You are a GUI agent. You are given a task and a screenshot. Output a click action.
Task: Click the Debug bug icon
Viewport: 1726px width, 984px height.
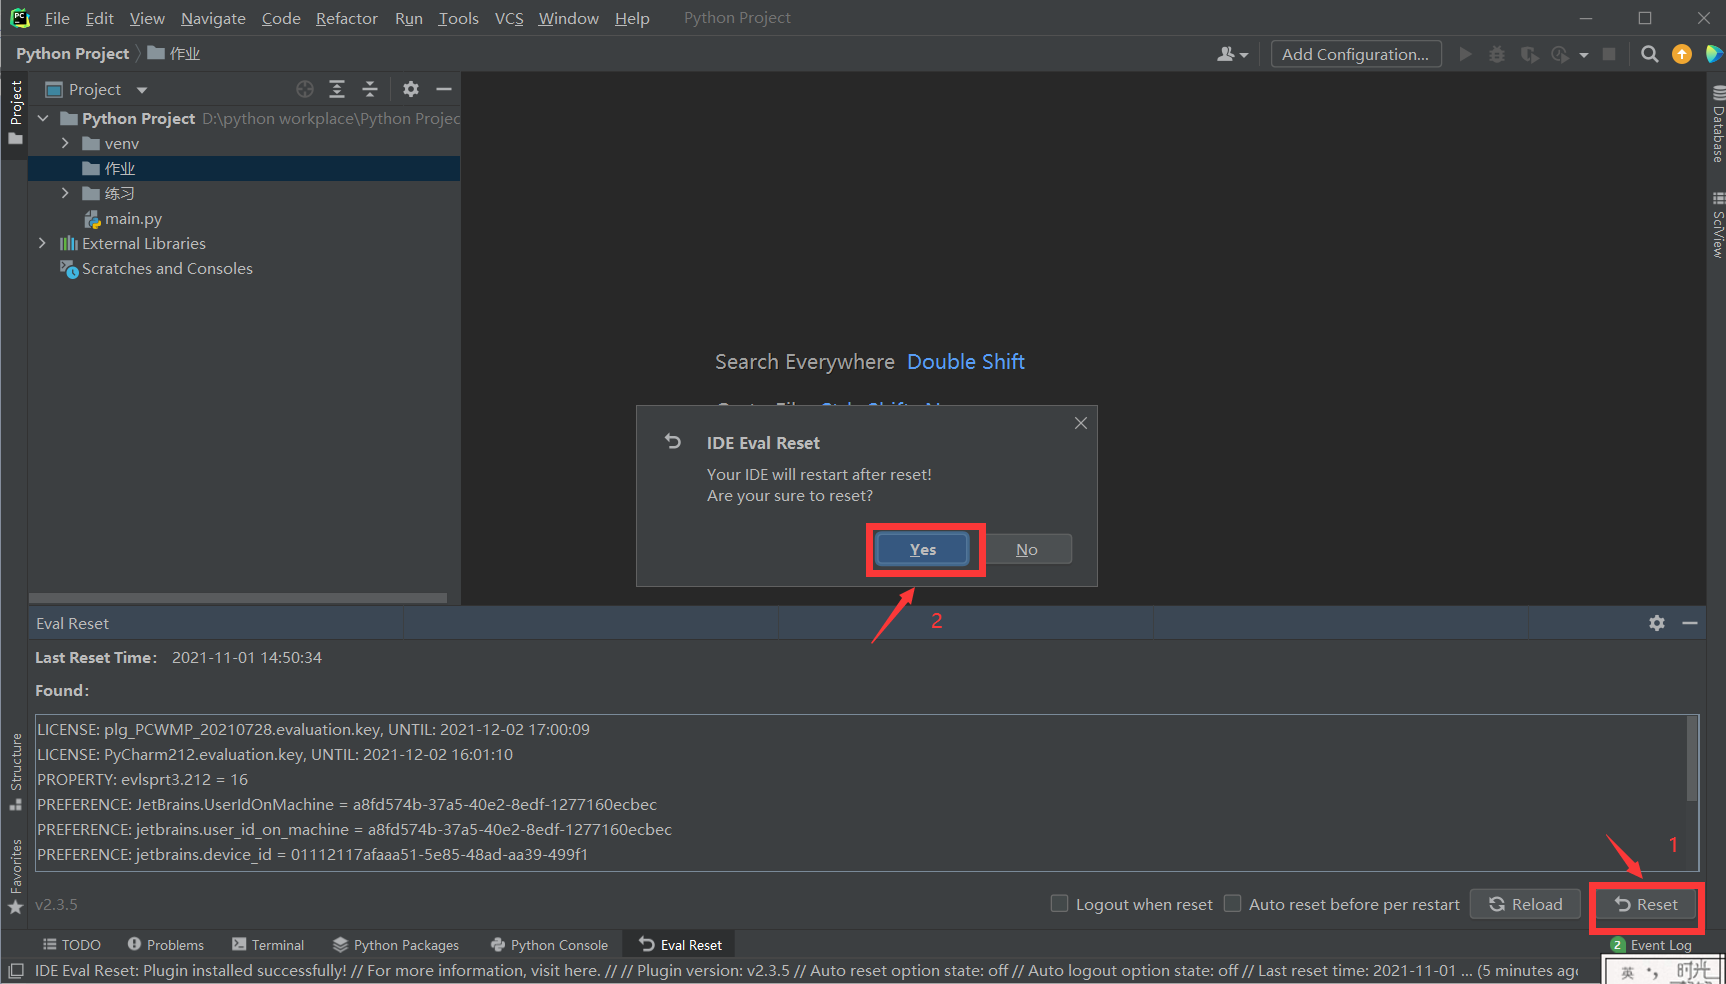click(x=1497, y=54)
